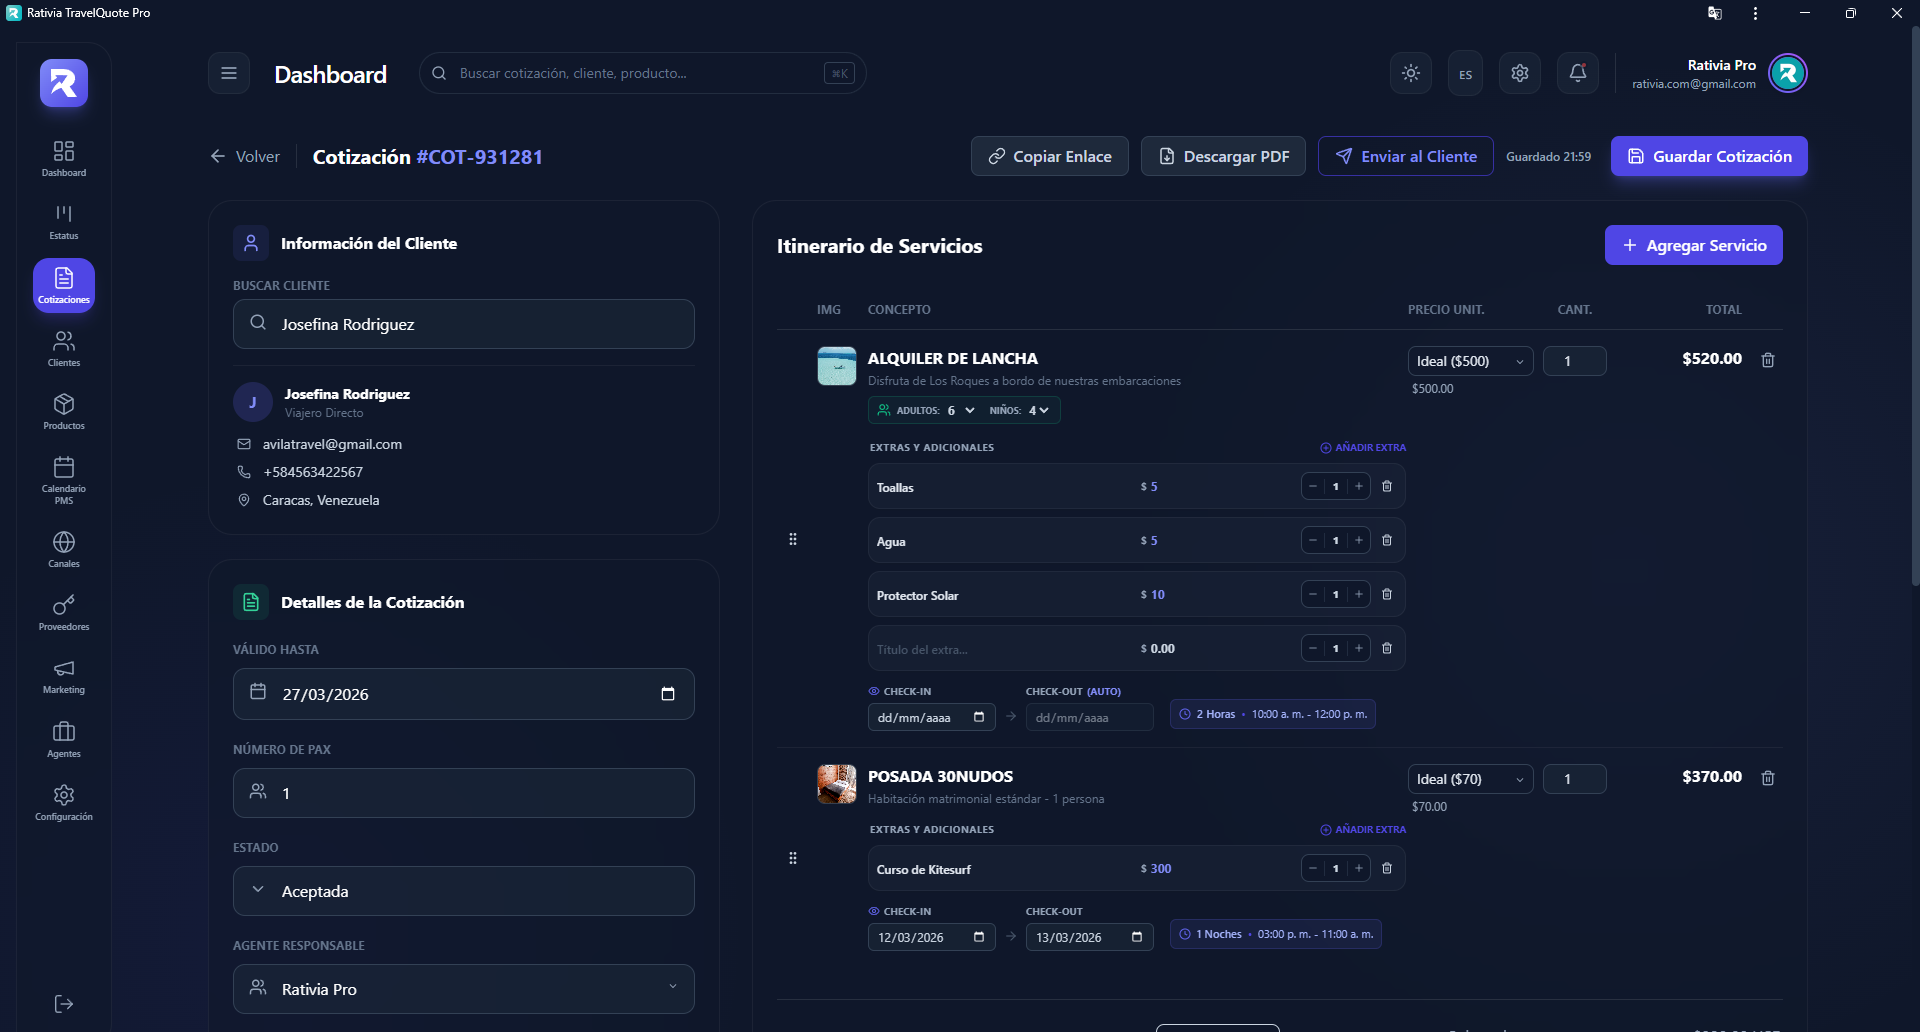Click the logout icon in sidebar
Image resolution: width=1920 pixels, height=1032 pixels.
[64, 1004]
